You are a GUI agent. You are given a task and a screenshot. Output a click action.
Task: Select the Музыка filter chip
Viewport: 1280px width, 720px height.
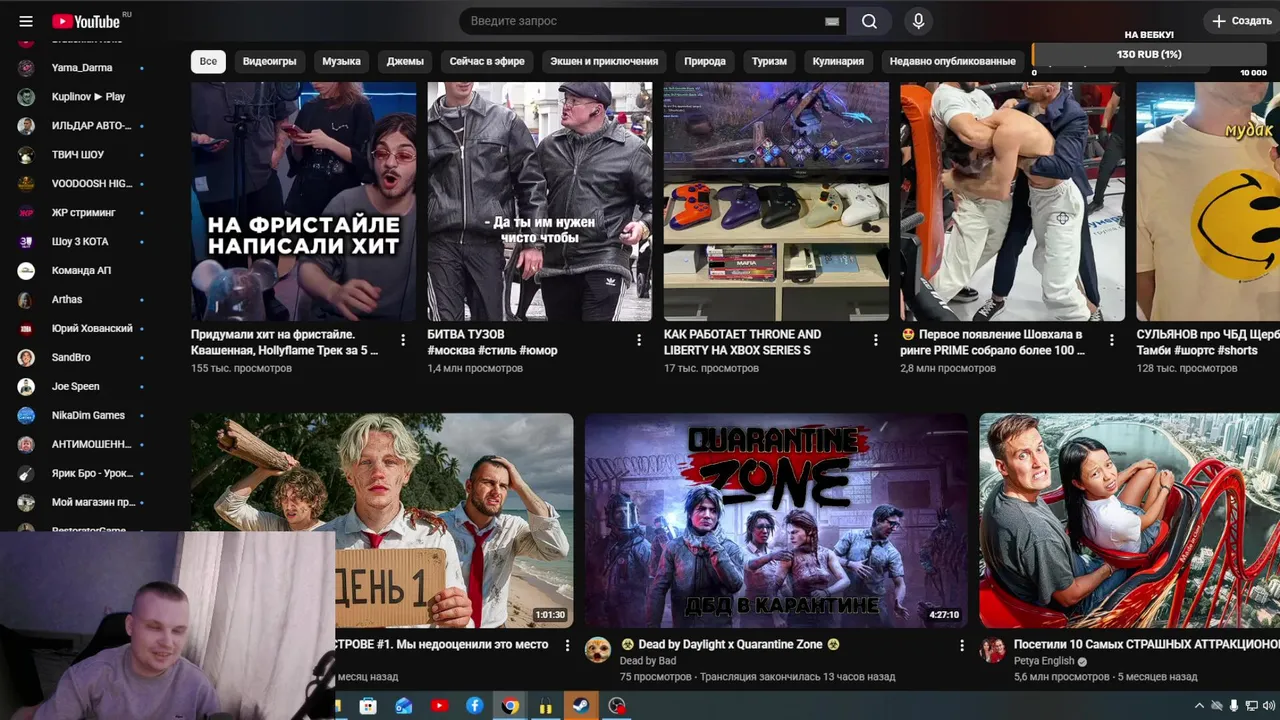pos(341,61)
